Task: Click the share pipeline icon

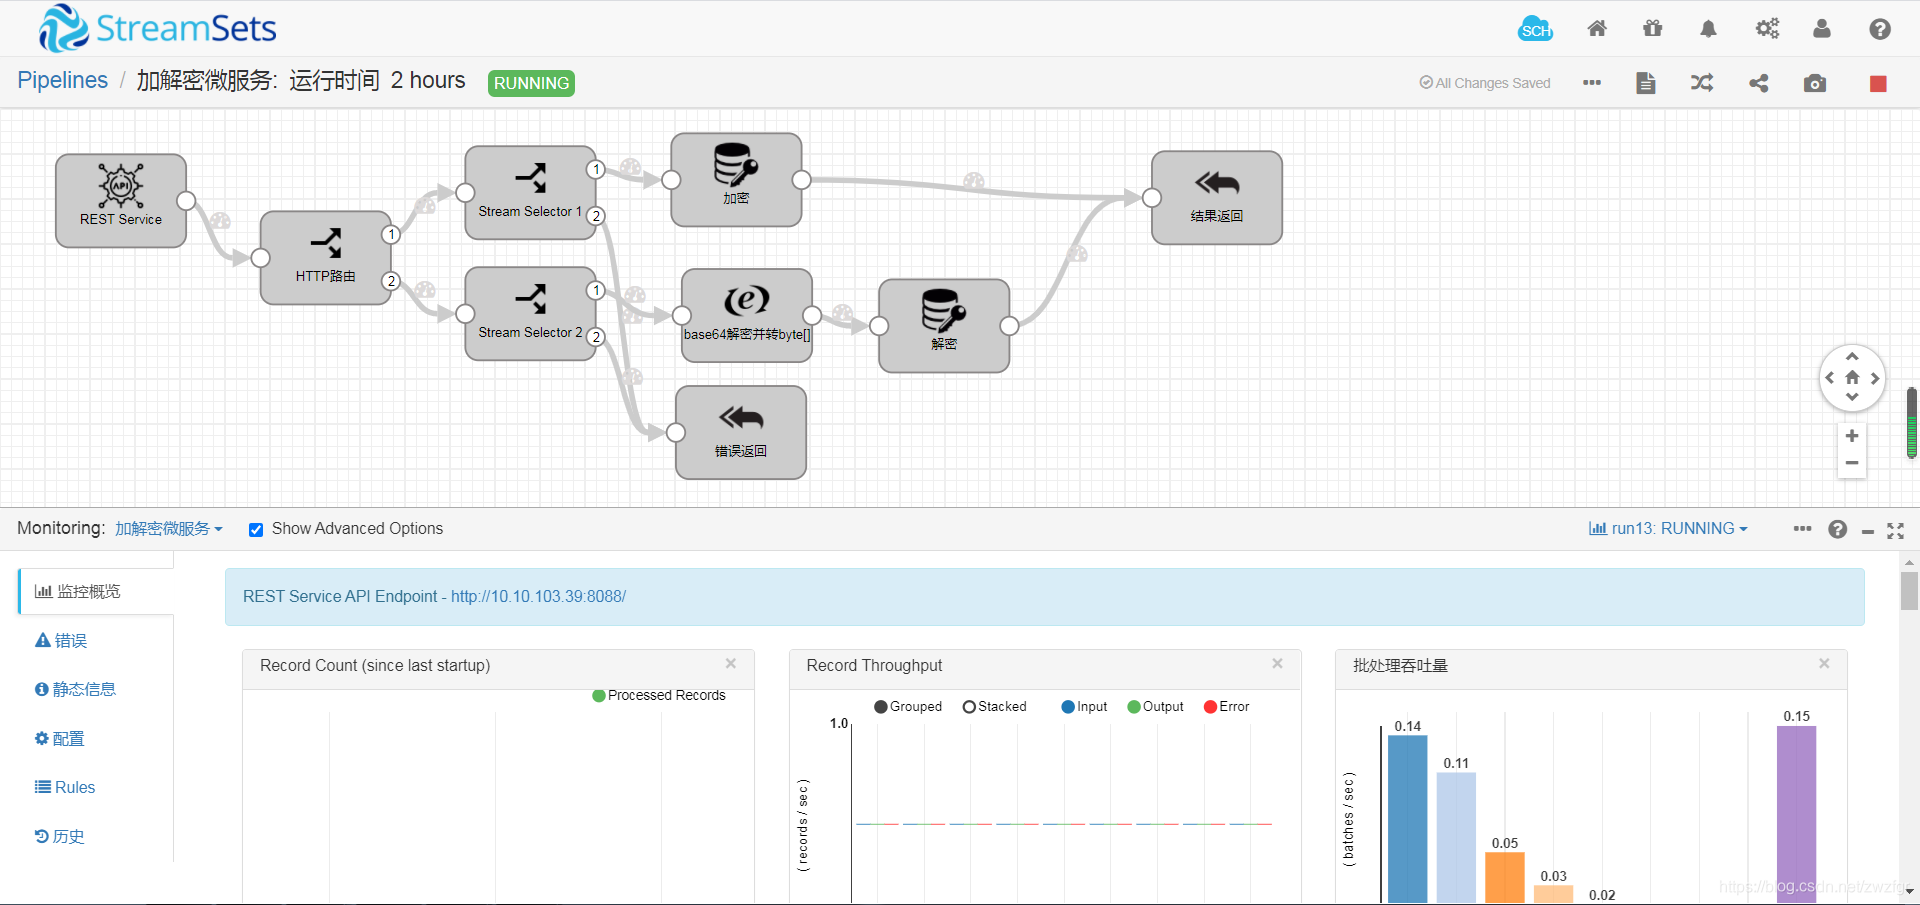Action: [x=1759, y=83]
